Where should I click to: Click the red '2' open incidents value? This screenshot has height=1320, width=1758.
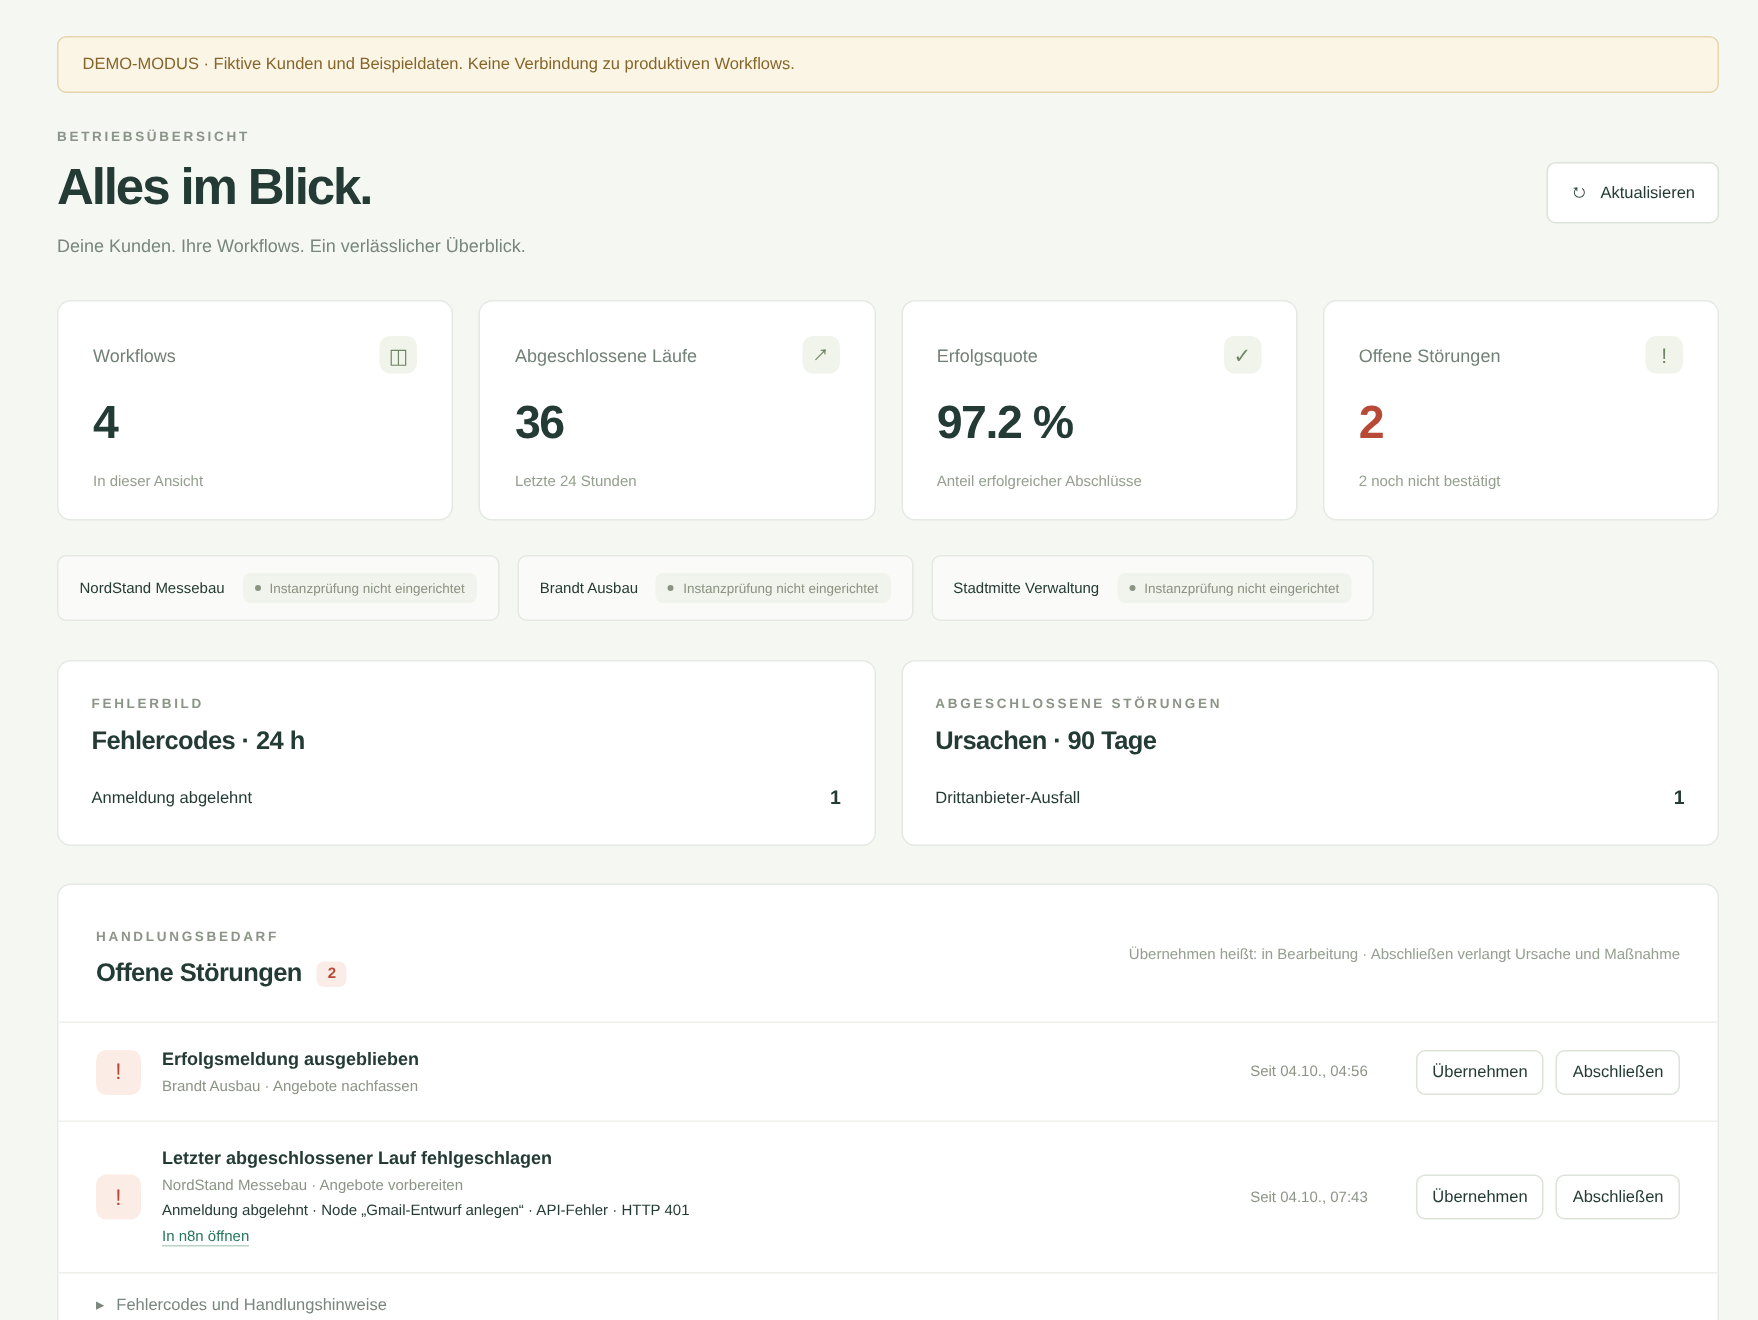tap(1371, 423)
